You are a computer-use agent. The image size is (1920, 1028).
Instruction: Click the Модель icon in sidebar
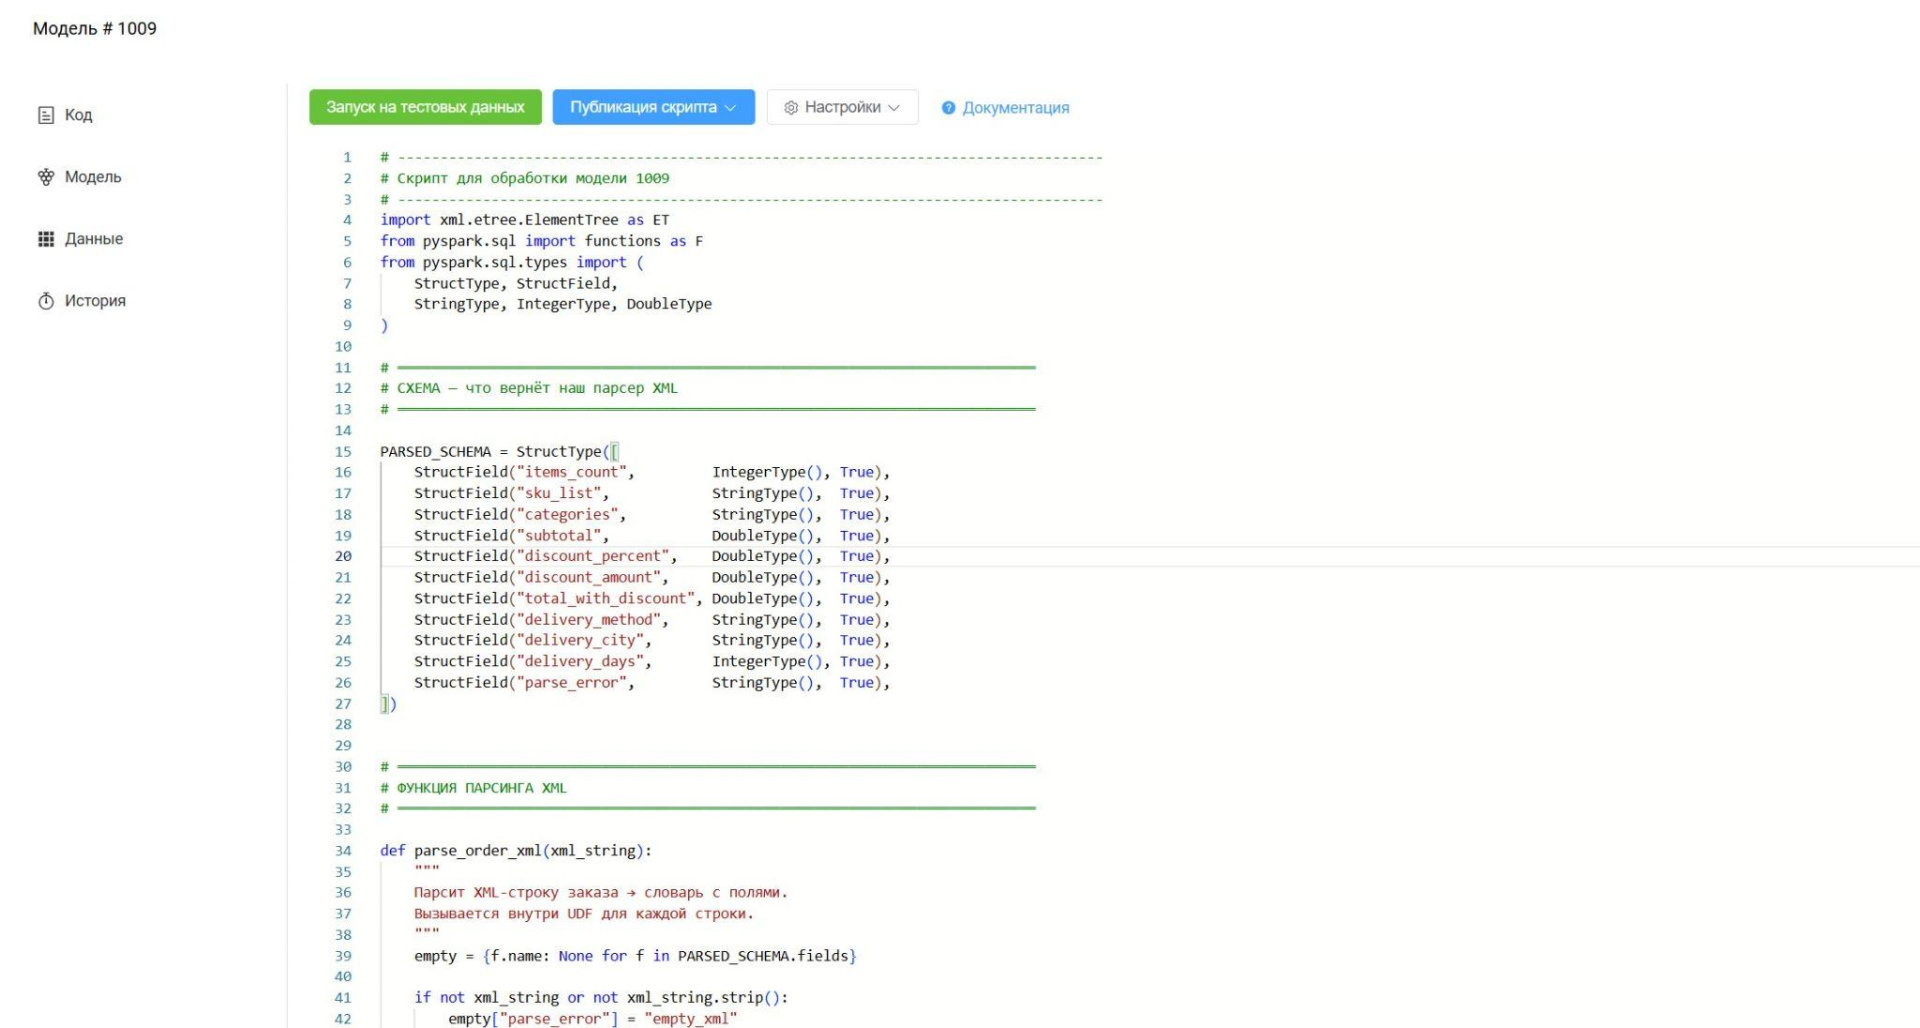46,177
